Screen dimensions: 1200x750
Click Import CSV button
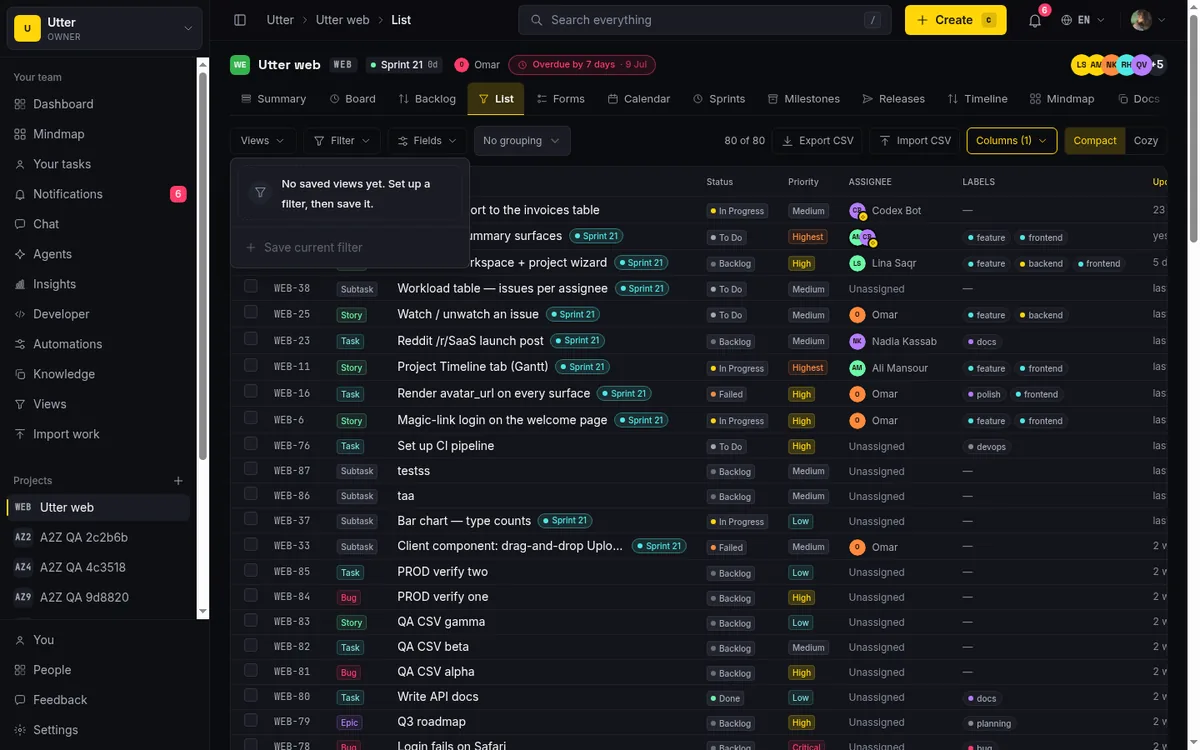click(x=914, y=141)
